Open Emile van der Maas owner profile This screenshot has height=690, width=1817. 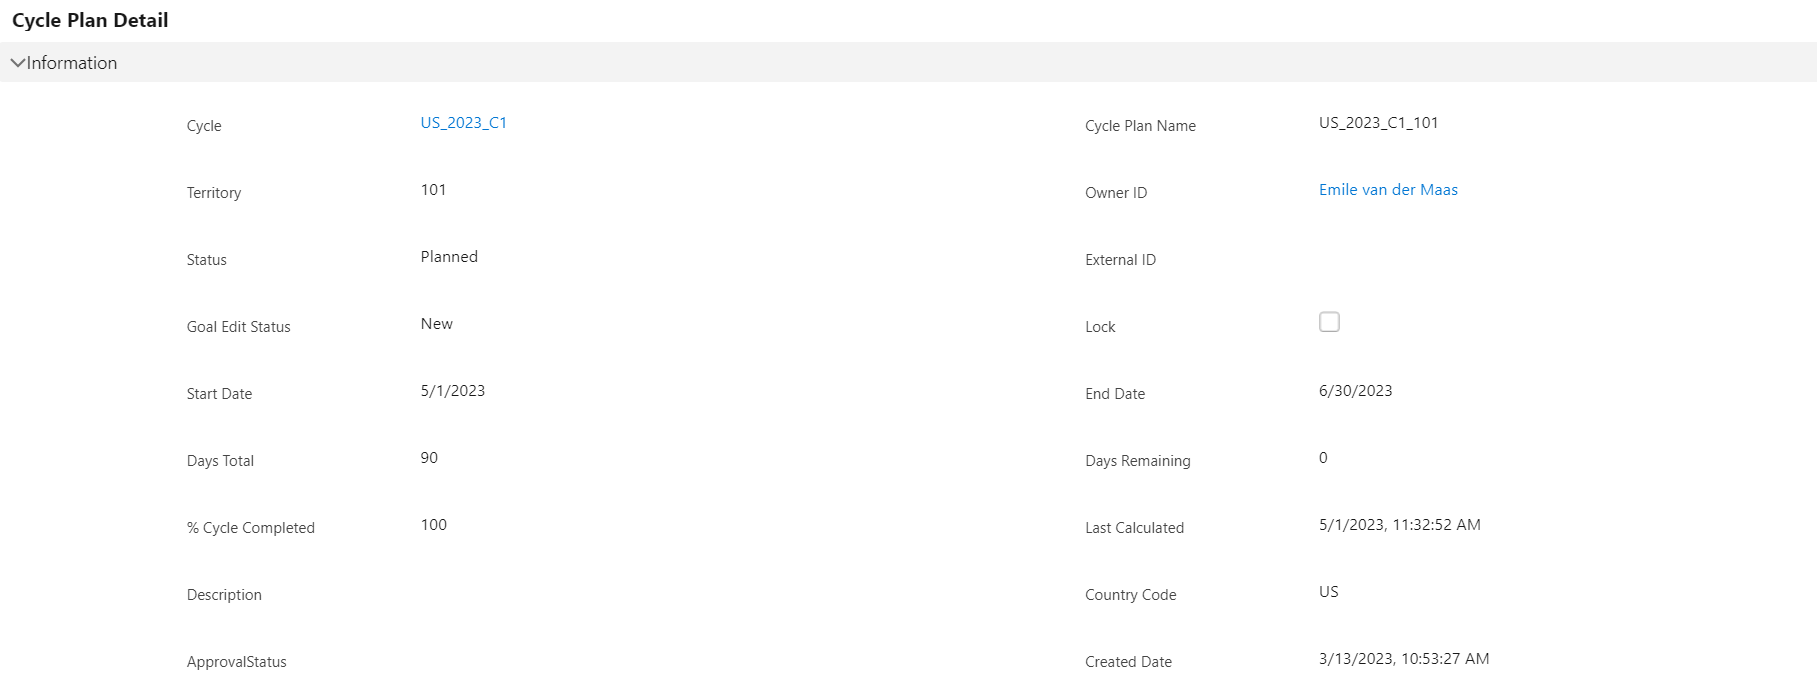[x=1388, y=189]
